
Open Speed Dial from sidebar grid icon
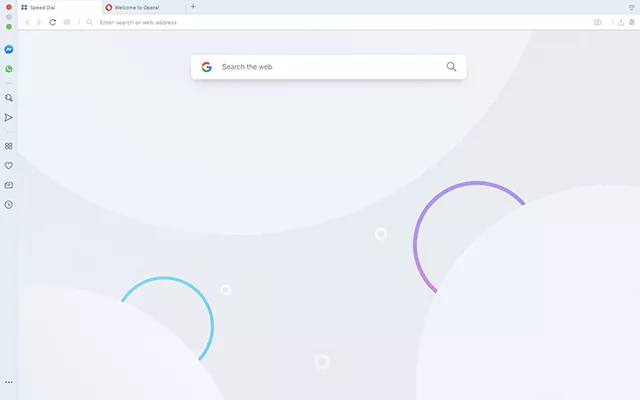click(x=9, y=146)
